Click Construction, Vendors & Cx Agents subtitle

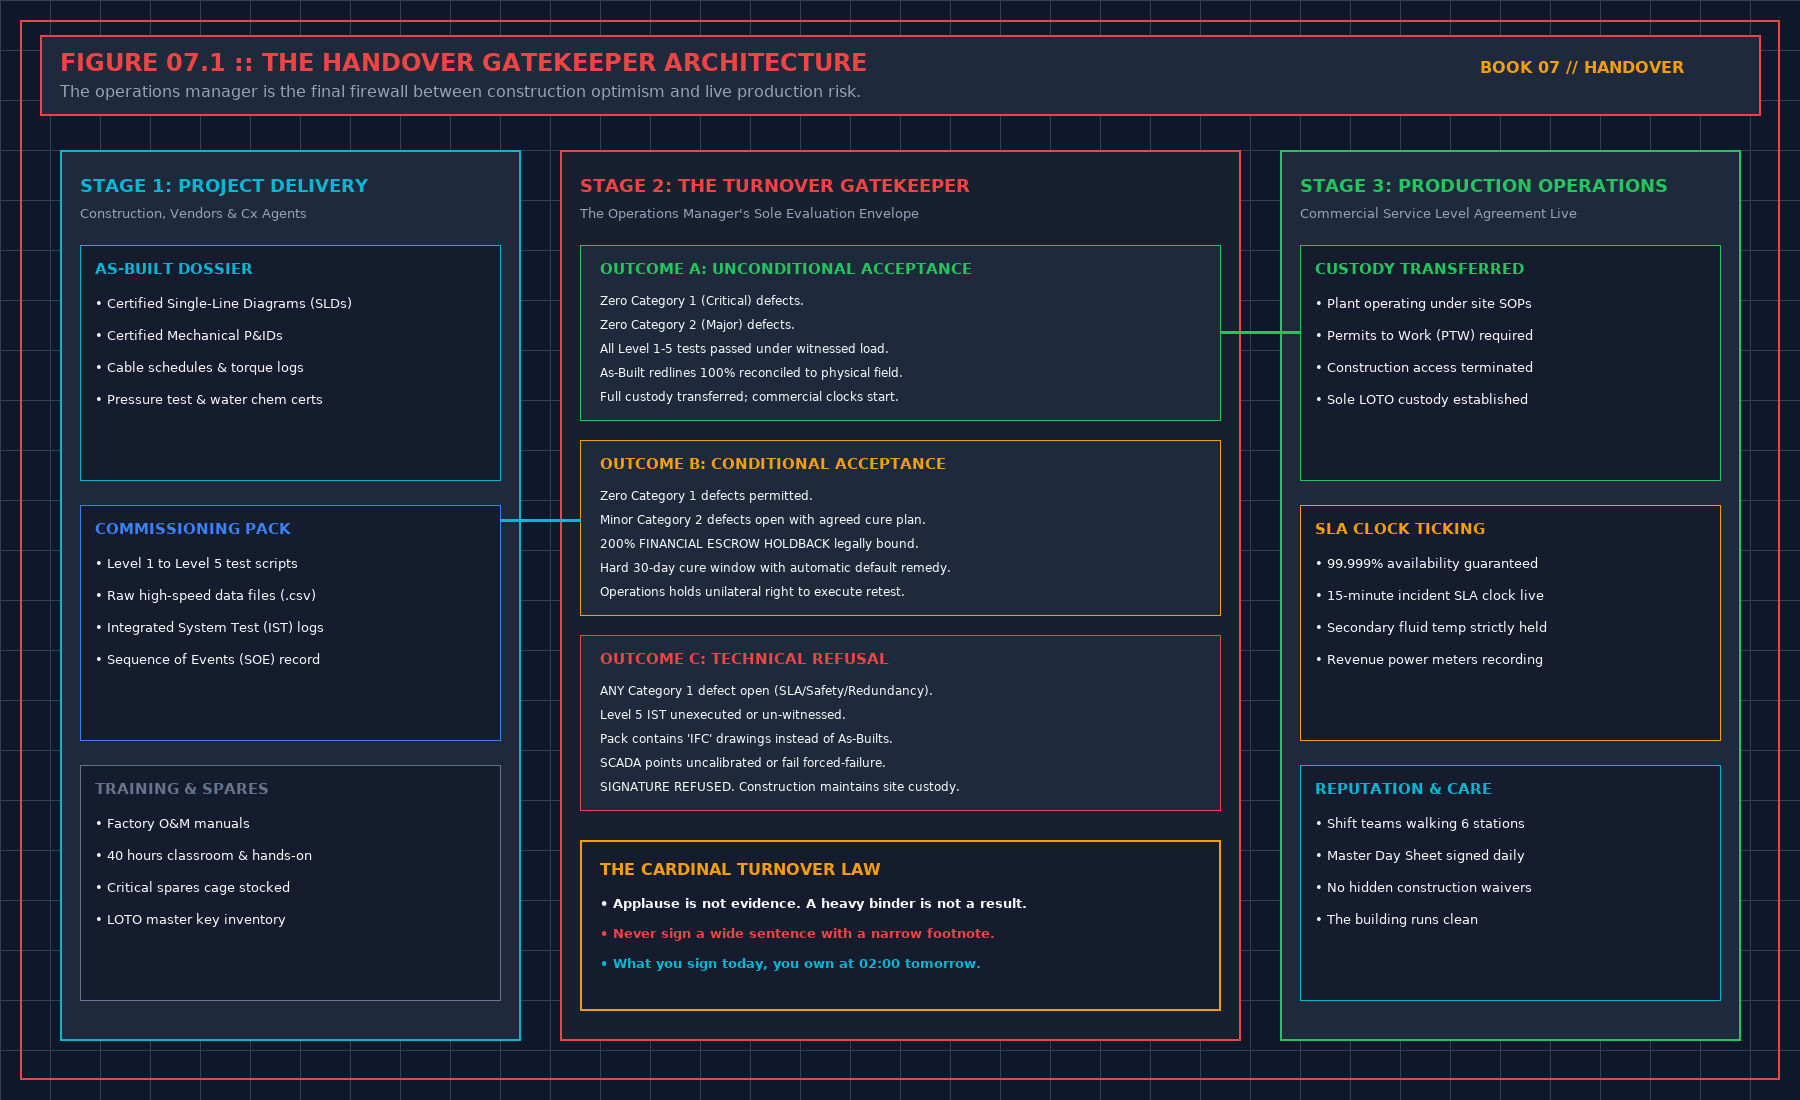[193, 214]
